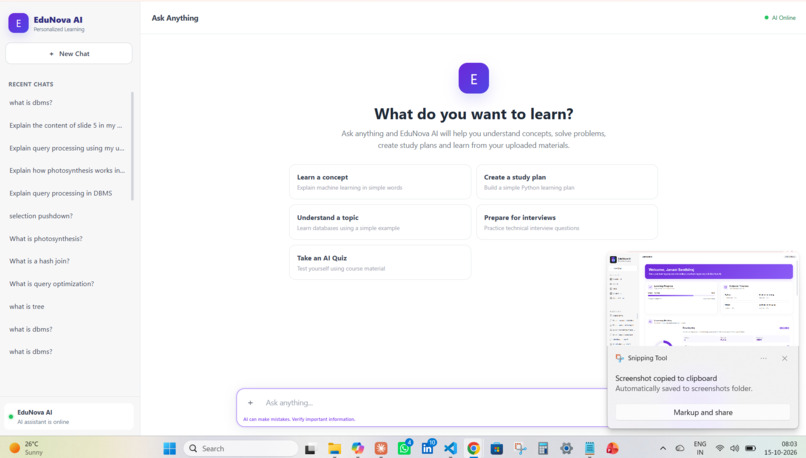Open Copilot from taskbar
This screenshot has height=458, width=806.
pyautogui.click(x=358, y=448)
